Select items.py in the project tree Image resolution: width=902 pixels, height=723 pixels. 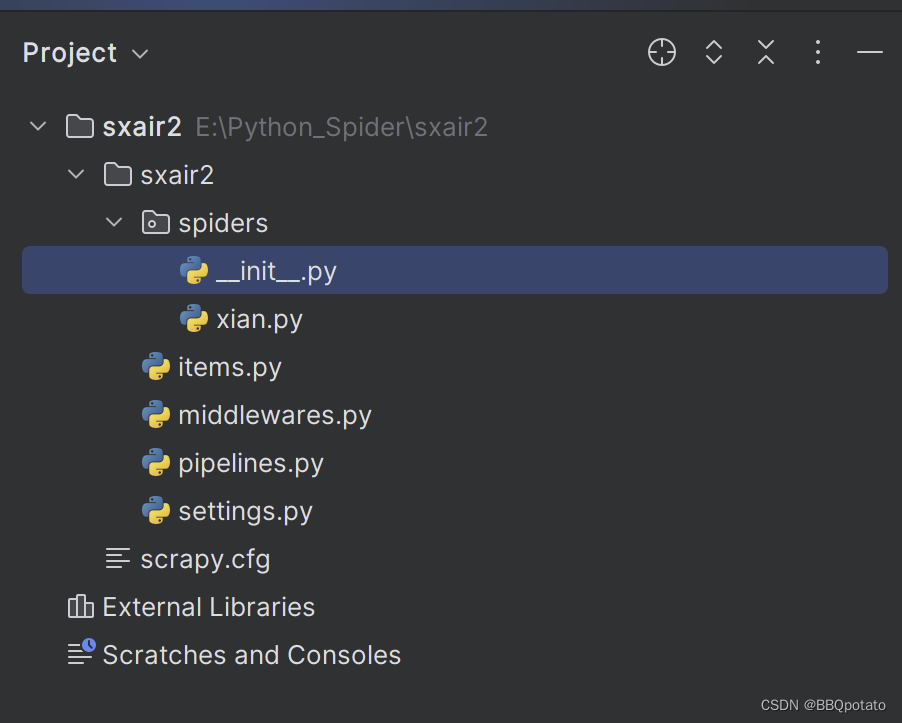pos(229,367)
